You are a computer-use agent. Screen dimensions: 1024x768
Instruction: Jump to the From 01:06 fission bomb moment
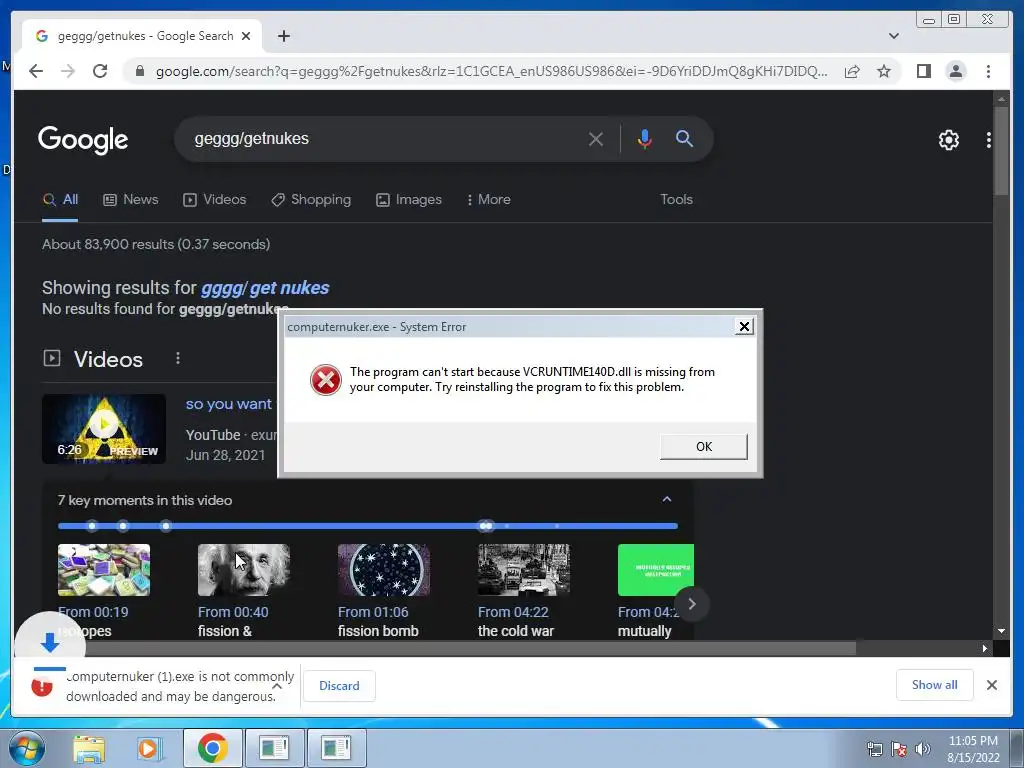[x=384, y=569]
